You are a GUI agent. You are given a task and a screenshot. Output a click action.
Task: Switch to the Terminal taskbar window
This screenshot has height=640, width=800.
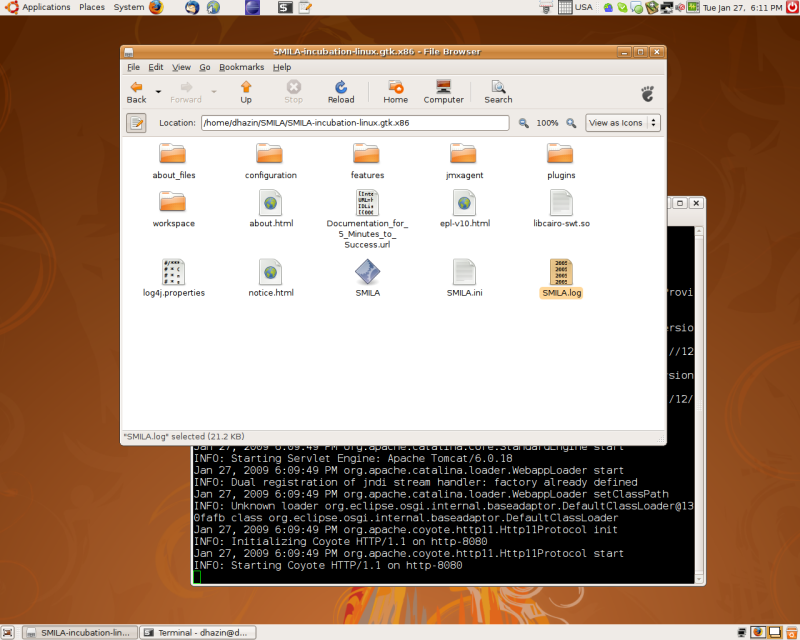tap(198, 633)
